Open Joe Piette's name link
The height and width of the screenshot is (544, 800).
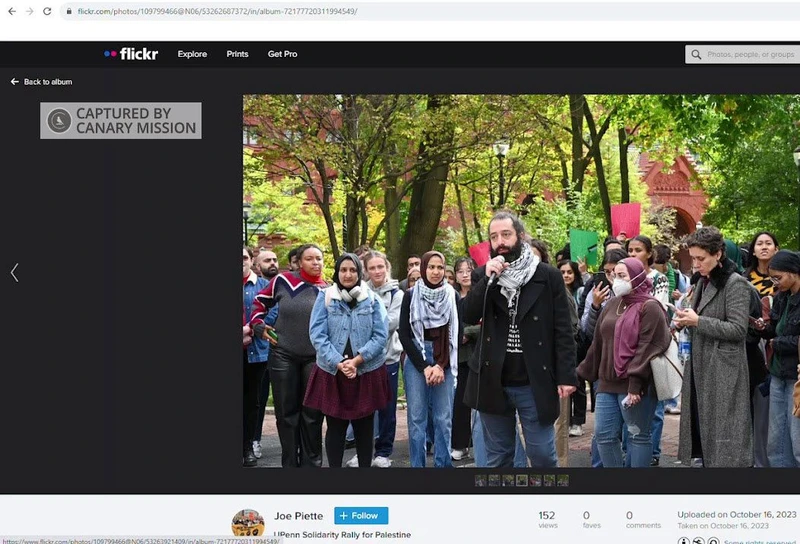coord(299,516)
